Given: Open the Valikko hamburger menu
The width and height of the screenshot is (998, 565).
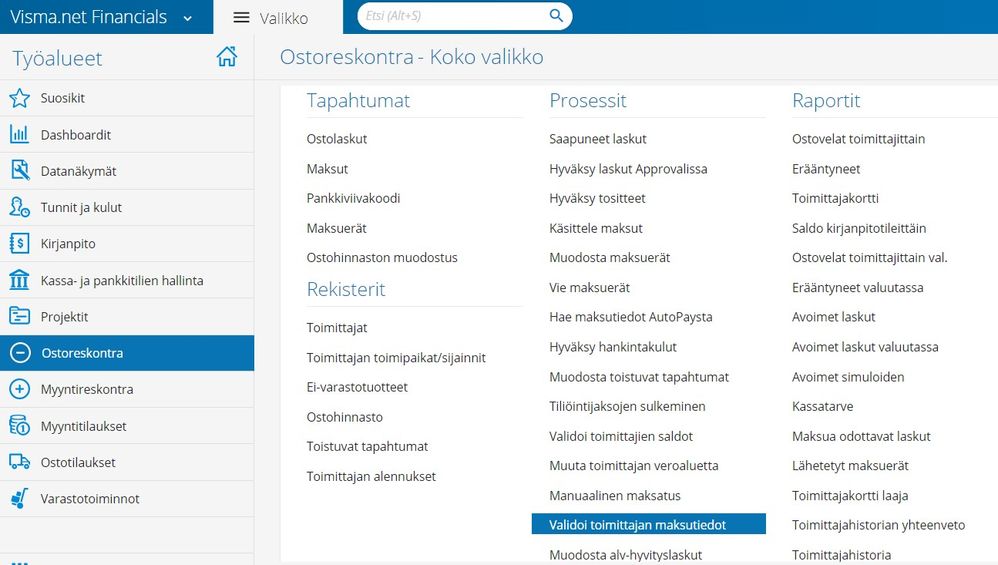Looking at the screenshot, I should point(241,18).
